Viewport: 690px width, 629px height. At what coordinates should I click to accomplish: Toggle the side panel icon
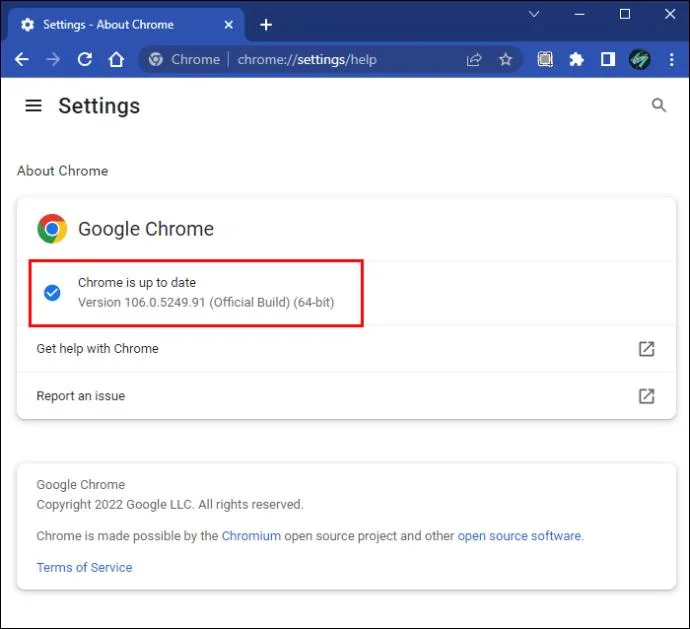pyautogui.click(x=607, y=60)
